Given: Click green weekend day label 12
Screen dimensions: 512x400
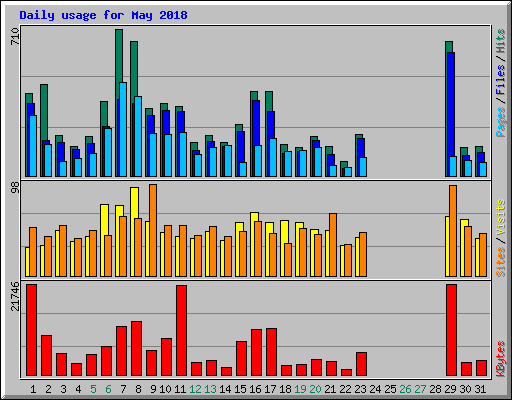Looking at the screenshot, I should click(x=195, y=389).
